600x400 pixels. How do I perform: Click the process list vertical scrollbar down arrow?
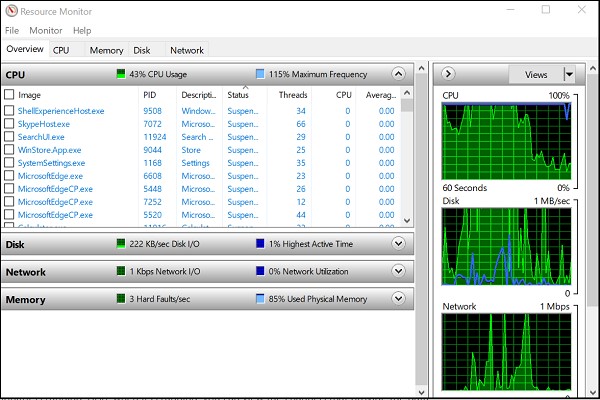click(407, 219)
